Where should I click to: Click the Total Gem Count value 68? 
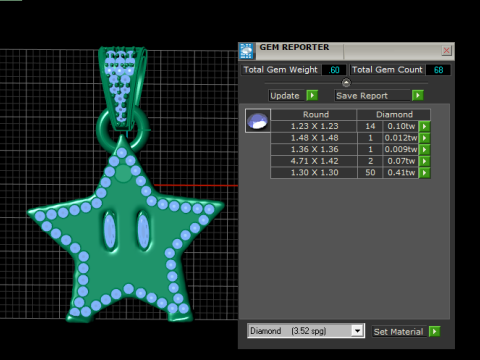(438, 70)
